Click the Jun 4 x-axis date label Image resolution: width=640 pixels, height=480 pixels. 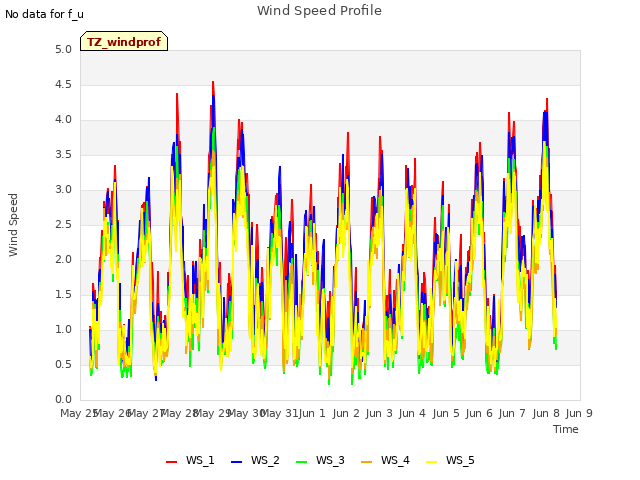pyautogui.click(x=412, y=413)
